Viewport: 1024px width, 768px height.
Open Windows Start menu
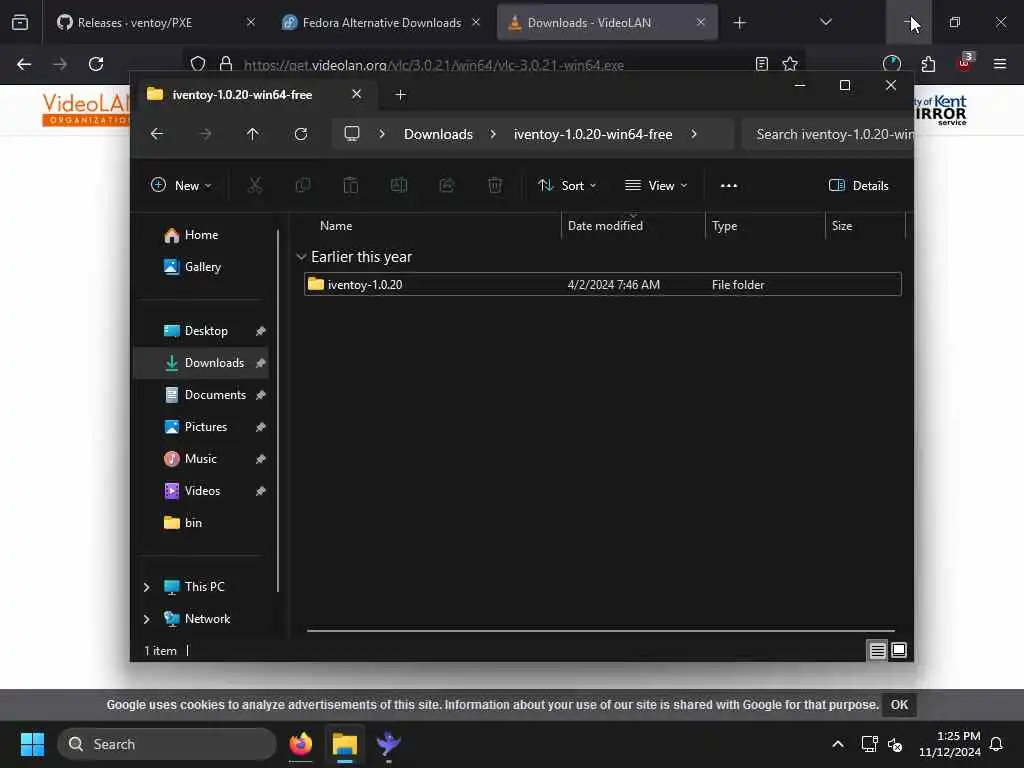click(32, 744)
